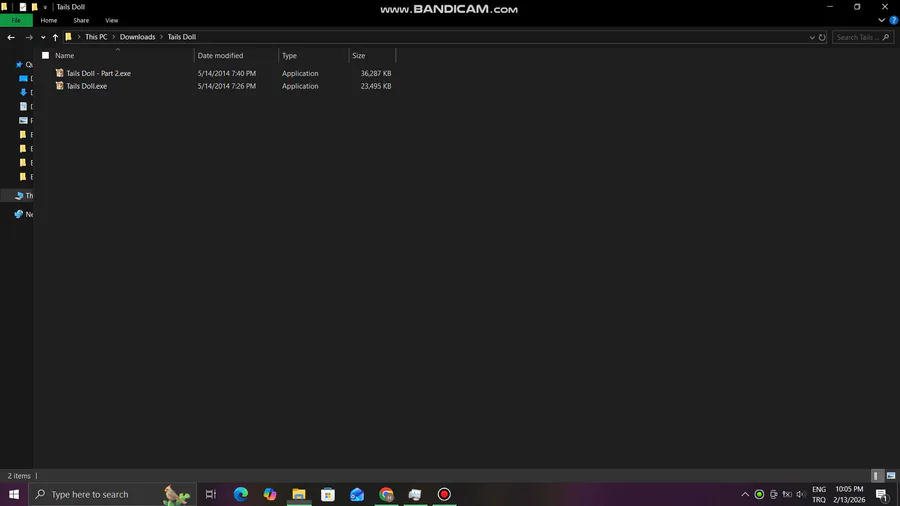Open Copilot from the taskbar
This screenshot has height=506, width=900.
click(x=270, y=494)
